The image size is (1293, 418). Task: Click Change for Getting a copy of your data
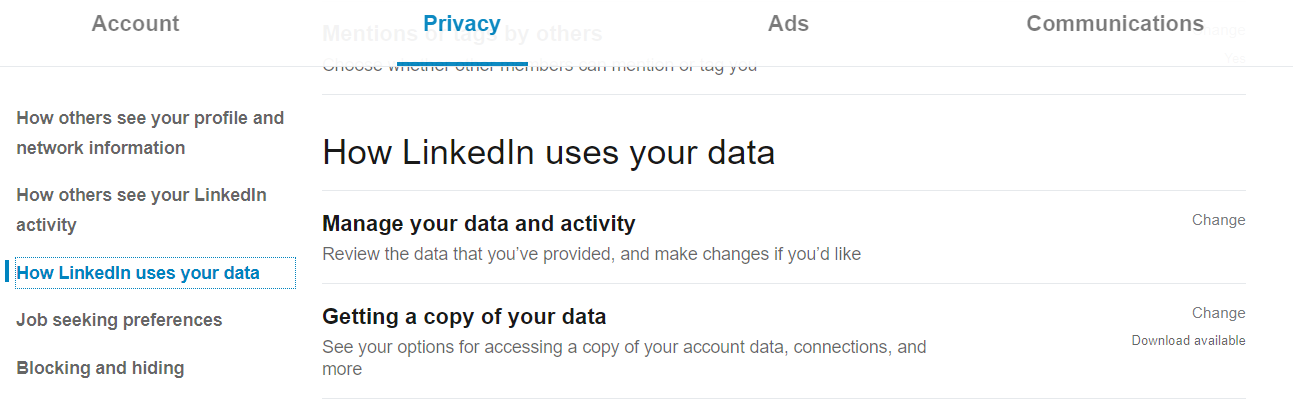tap(1218, 313)
